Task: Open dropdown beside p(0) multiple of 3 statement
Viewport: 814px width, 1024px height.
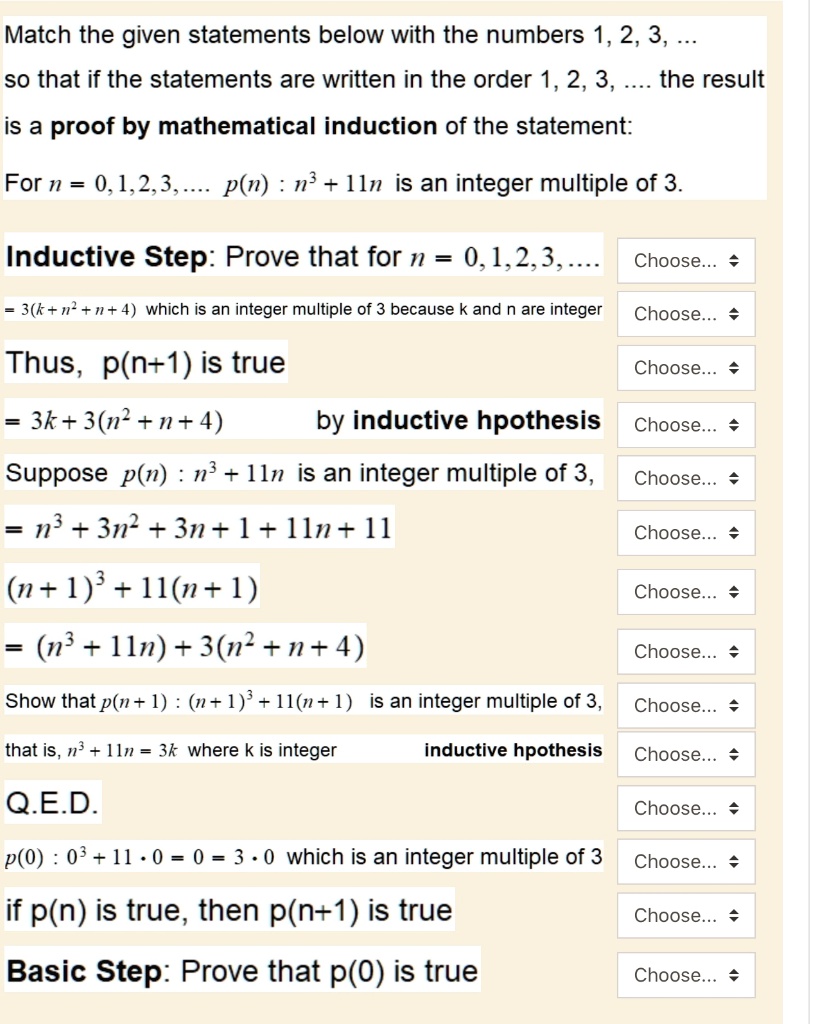Action: pyautogui.click(x=685, y=861)
